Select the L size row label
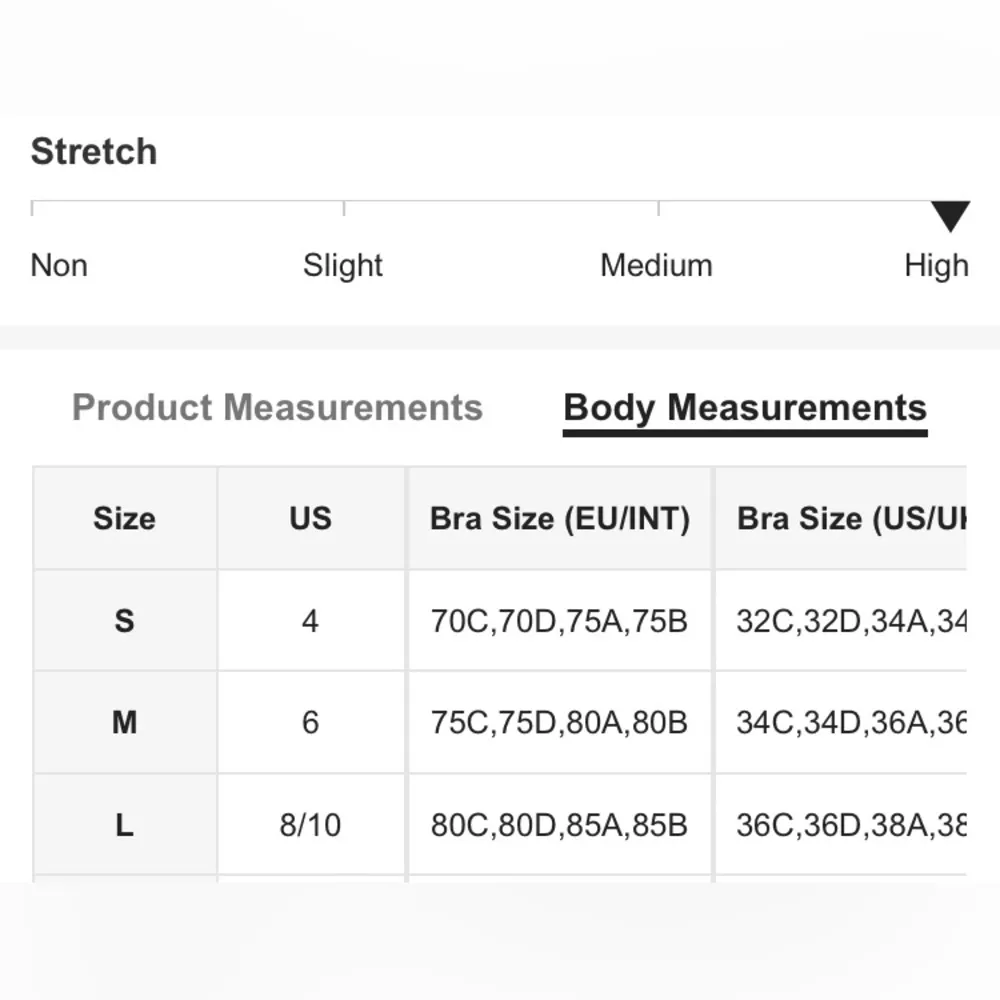 pyautogui.click(x=124, y=825)
